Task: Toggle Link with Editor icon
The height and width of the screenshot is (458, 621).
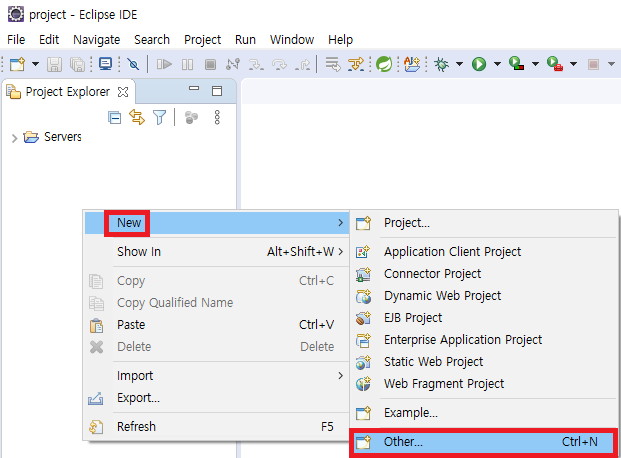Action: click(x=137, y=117)
